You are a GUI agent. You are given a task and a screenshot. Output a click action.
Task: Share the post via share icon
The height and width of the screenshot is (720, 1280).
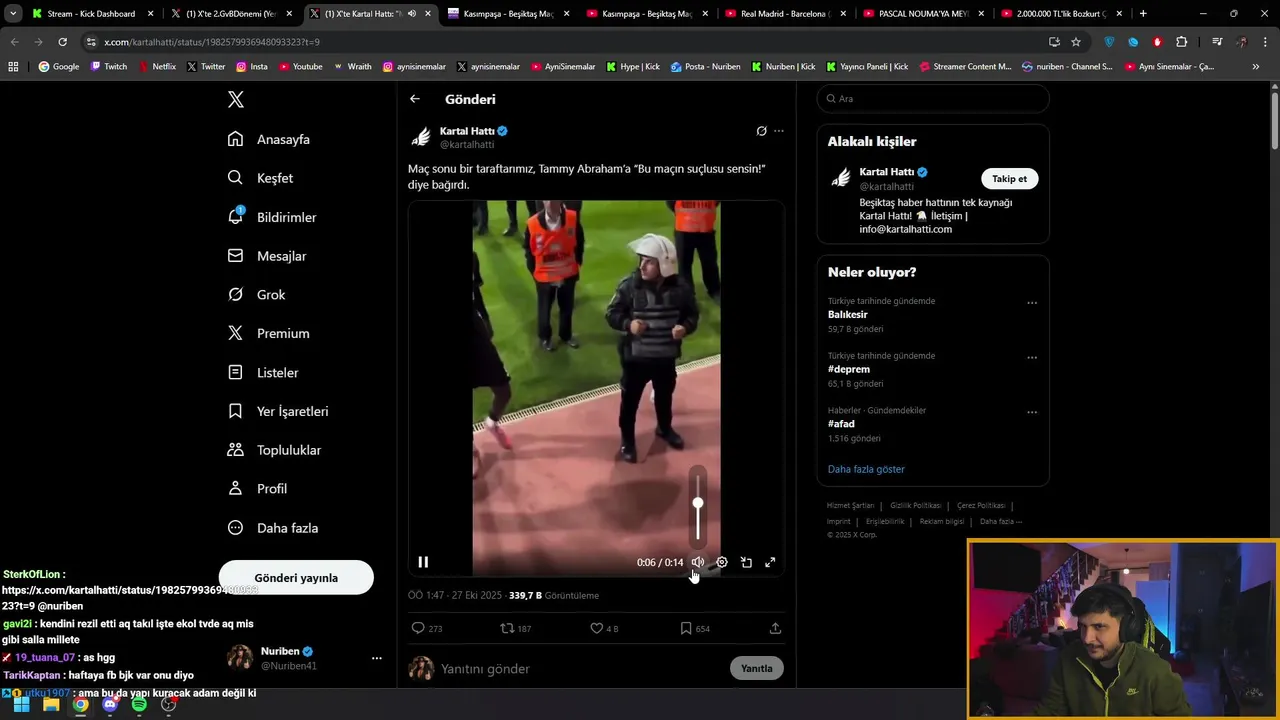click(775, 628)
